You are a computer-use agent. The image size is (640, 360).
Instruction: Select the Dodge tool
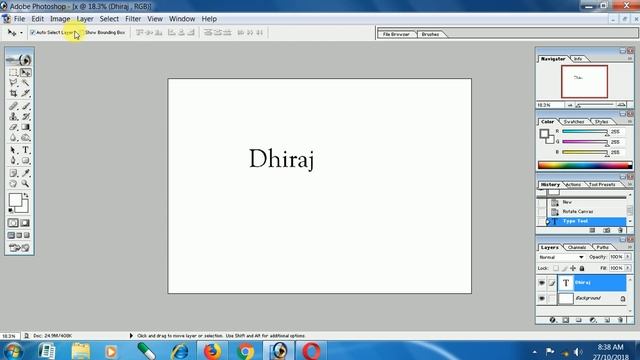[x=26, y=138]
